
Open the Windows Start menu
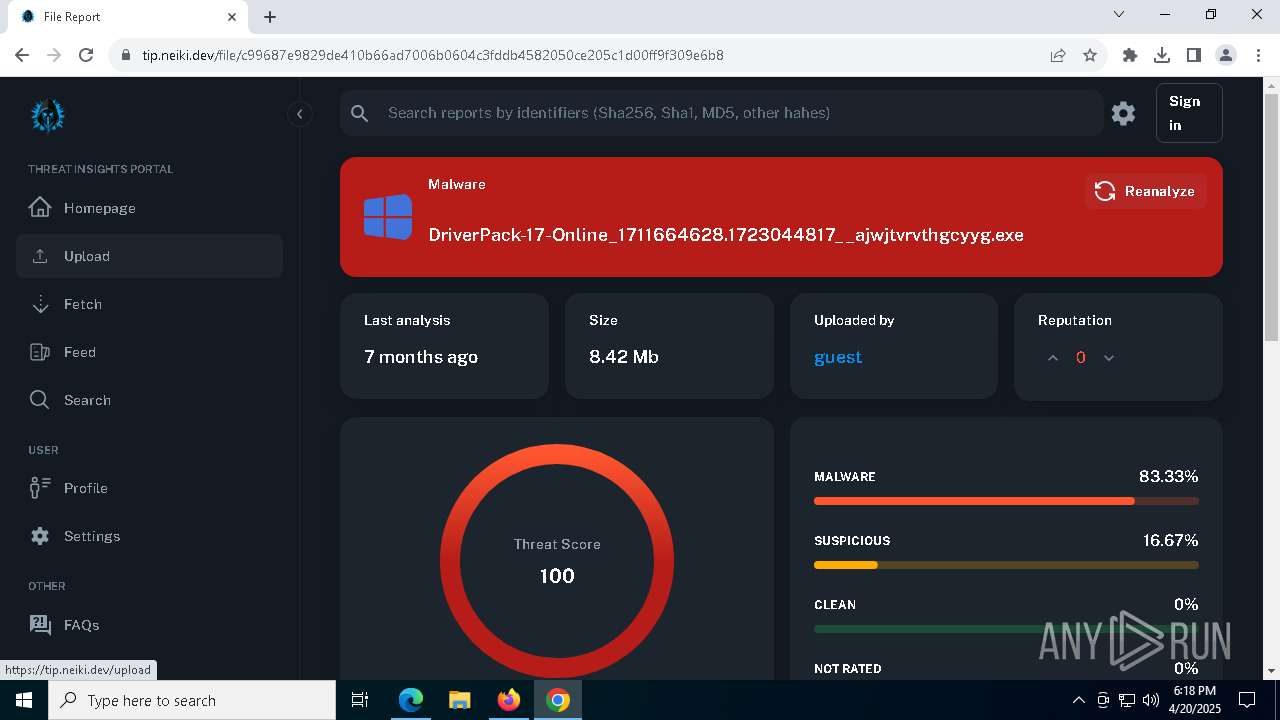pyautogui.click(x=24, y=700)
